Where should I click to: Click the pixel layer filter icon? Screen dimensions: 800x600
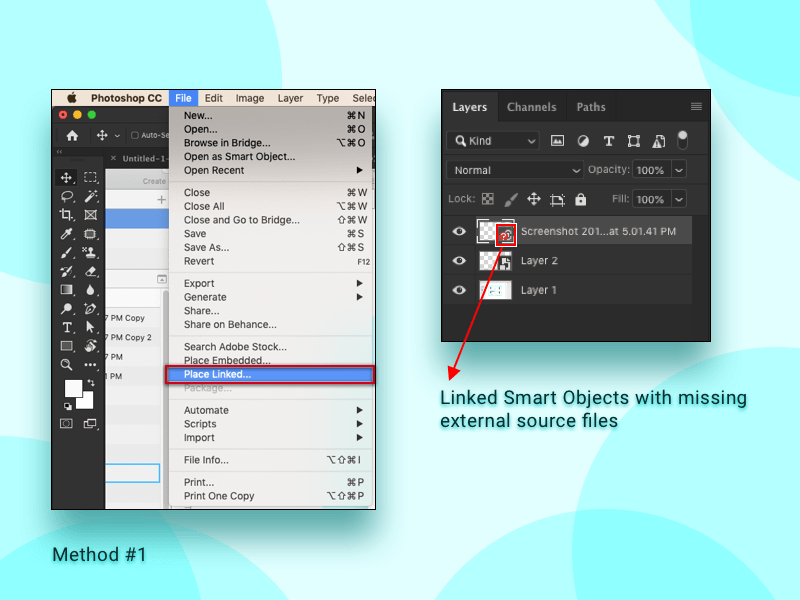[x=557, y=141]
